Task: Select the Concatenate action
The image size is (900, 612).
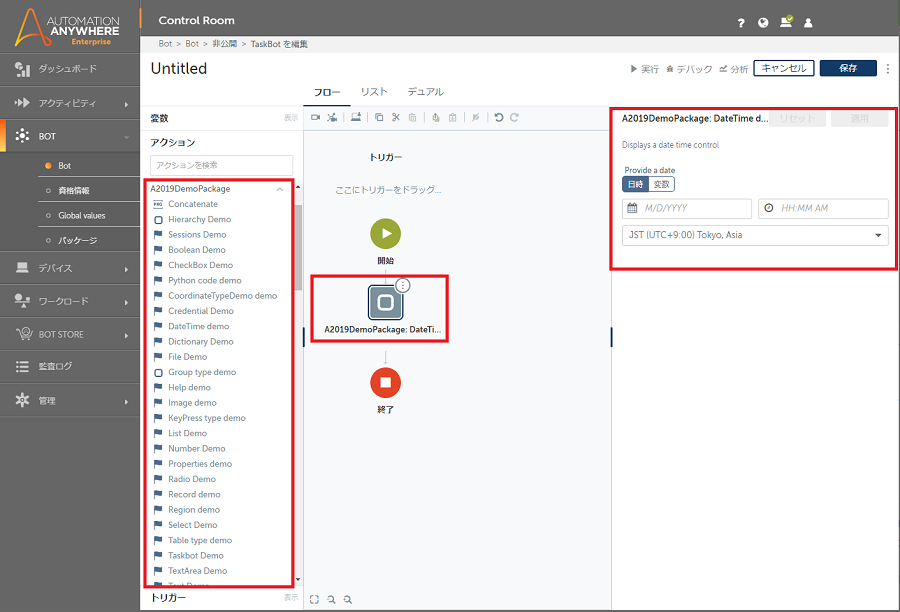Action: click(x=193, y=204)
